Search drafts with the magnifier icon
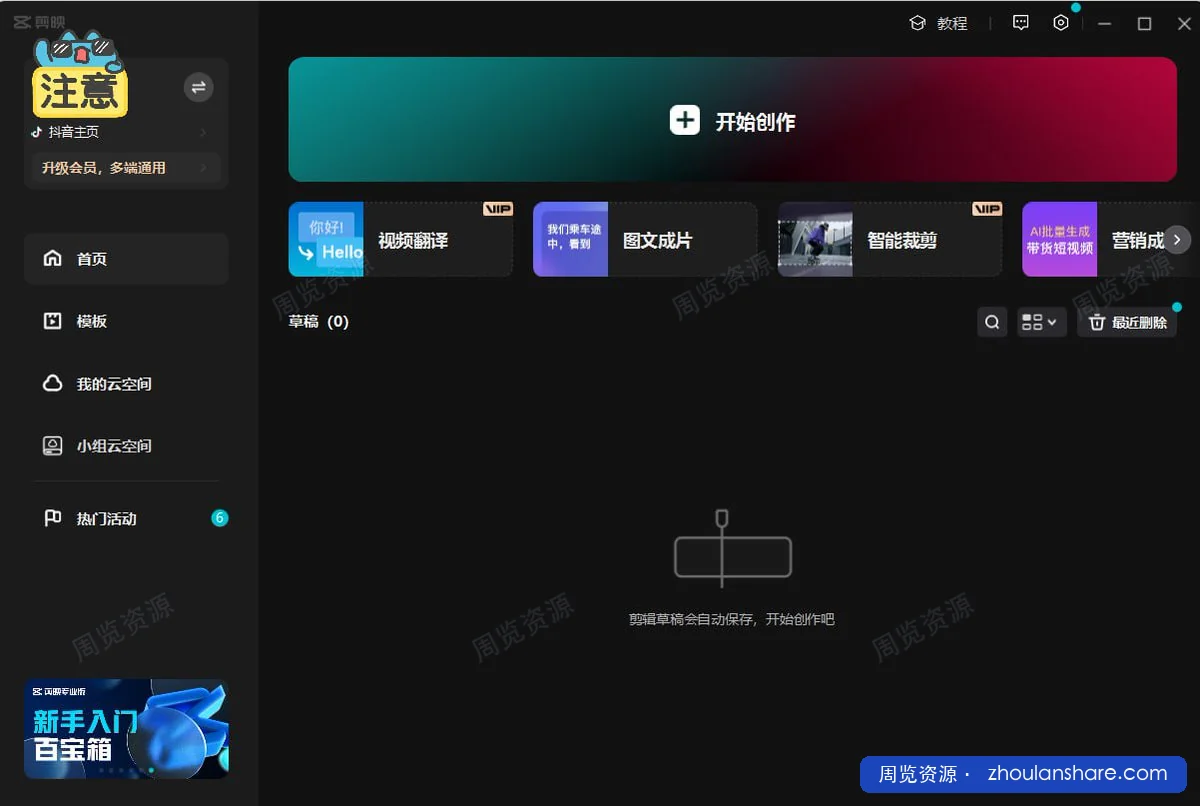 [992, 322]
